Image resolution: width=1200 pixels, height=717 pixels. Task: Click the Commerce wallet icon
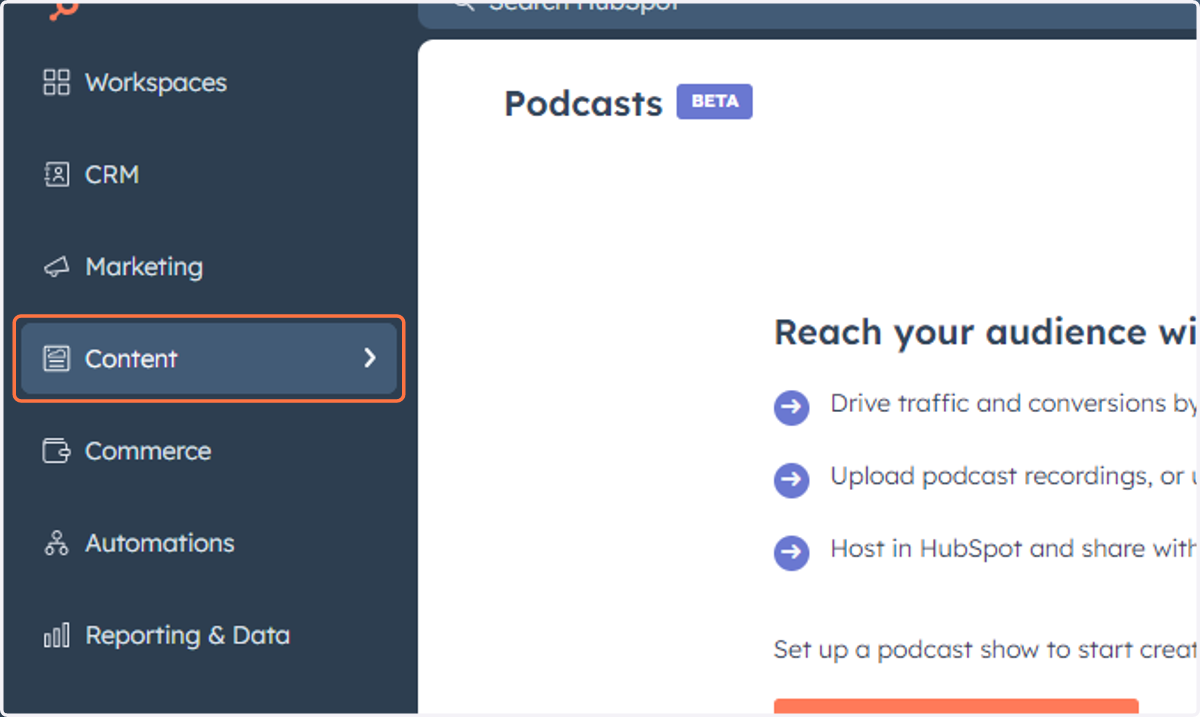[x=57, y=451]
